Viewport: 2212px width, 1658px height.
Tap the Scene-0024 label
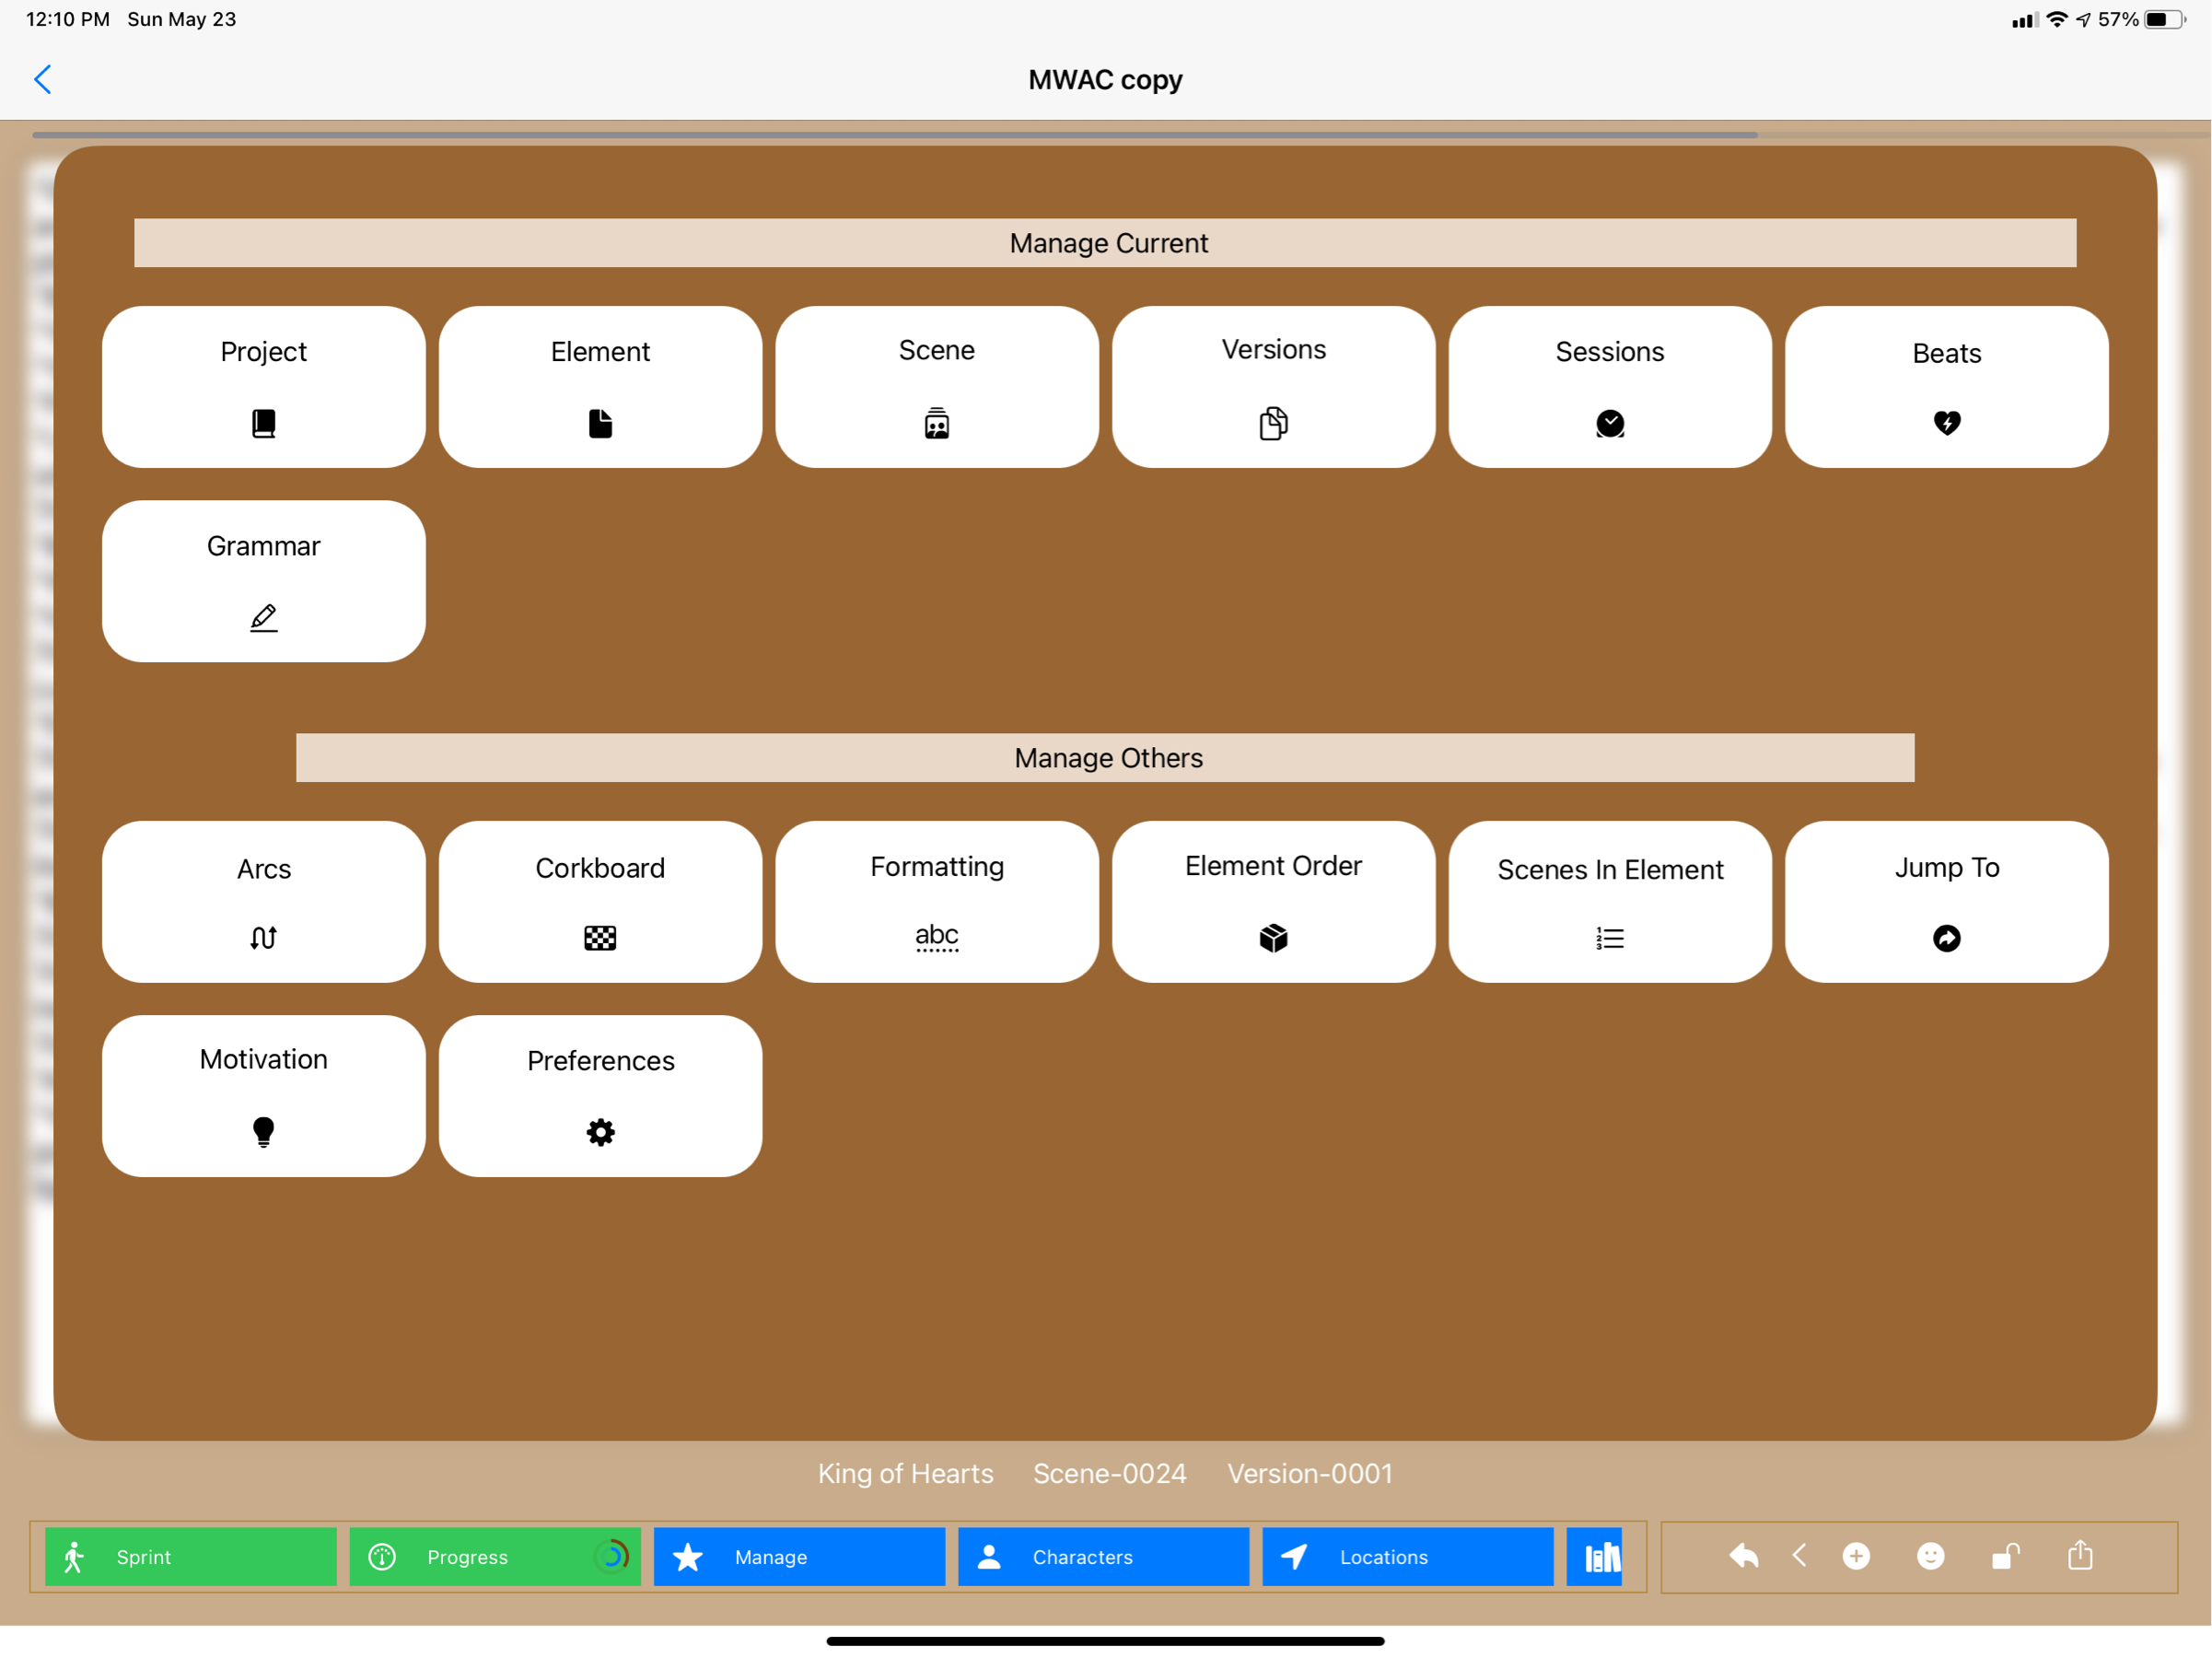coord(1109,1473)
